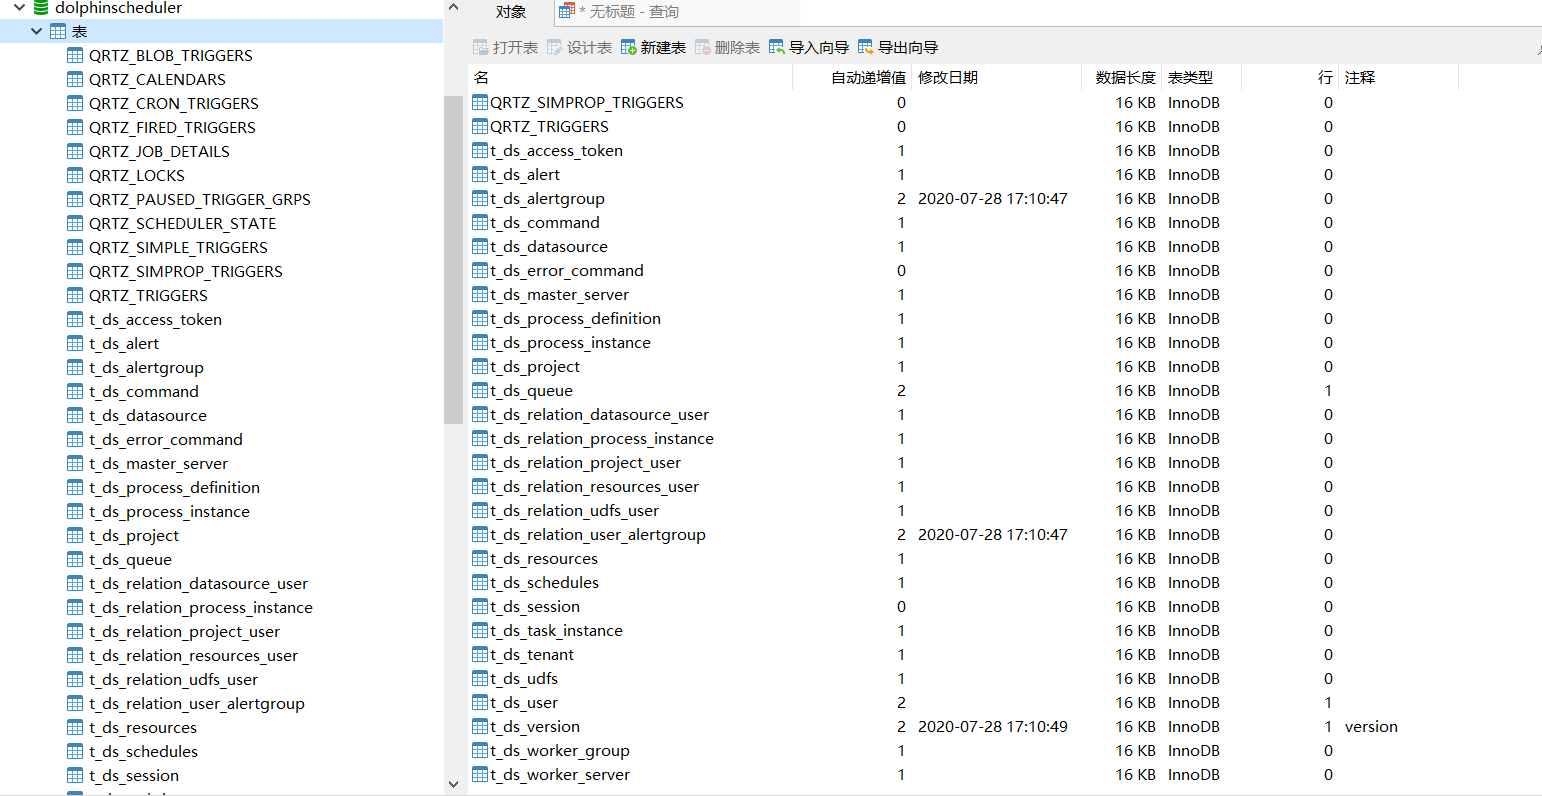Screen dimensions: 1542x796
Task: Select QRTZ_FIRED_TRIGGERS icon in tree
Action: tap(75, 127)
